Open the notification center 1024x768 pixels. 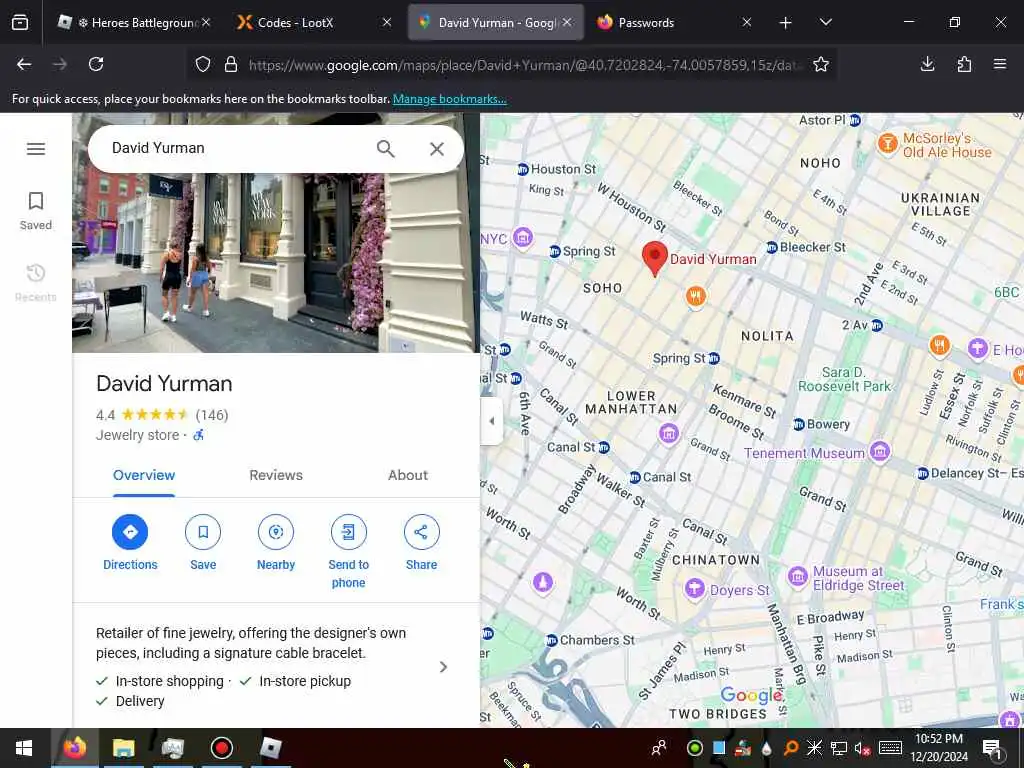point(992,748)
